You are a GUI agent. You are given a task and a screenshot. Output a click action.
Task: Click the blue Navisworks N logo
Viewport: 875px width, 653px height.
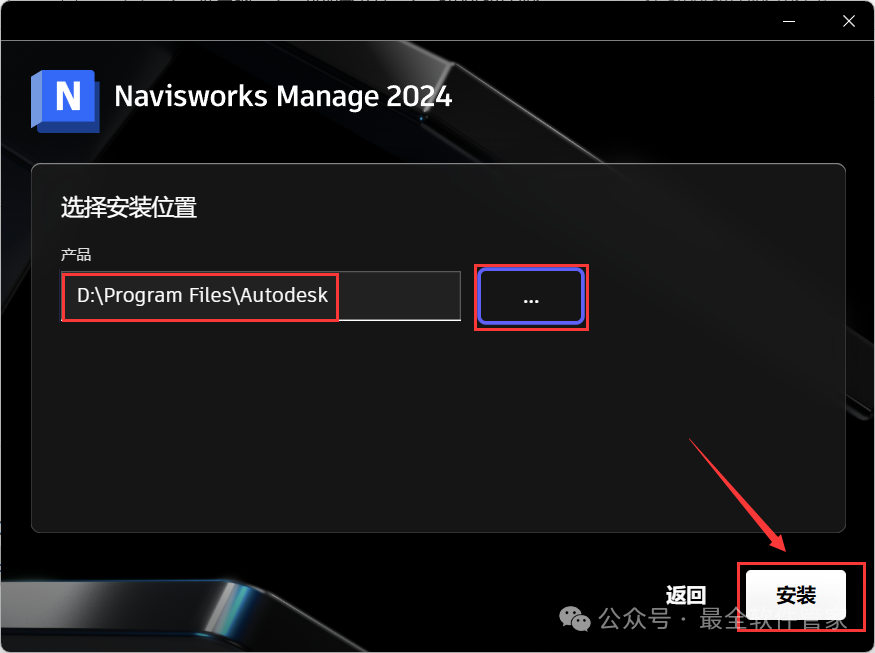click(65, 101)
